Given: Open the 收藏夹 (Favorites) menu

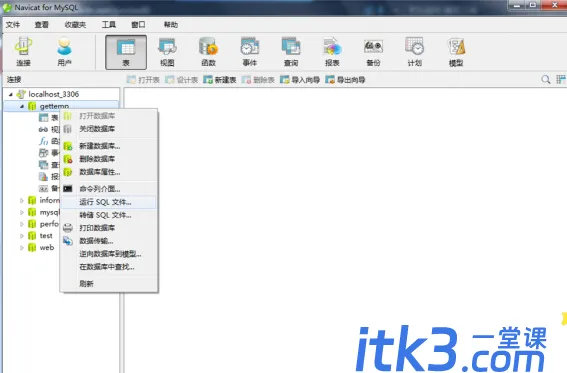Looking at the screenshot, I should coord(75,25).
